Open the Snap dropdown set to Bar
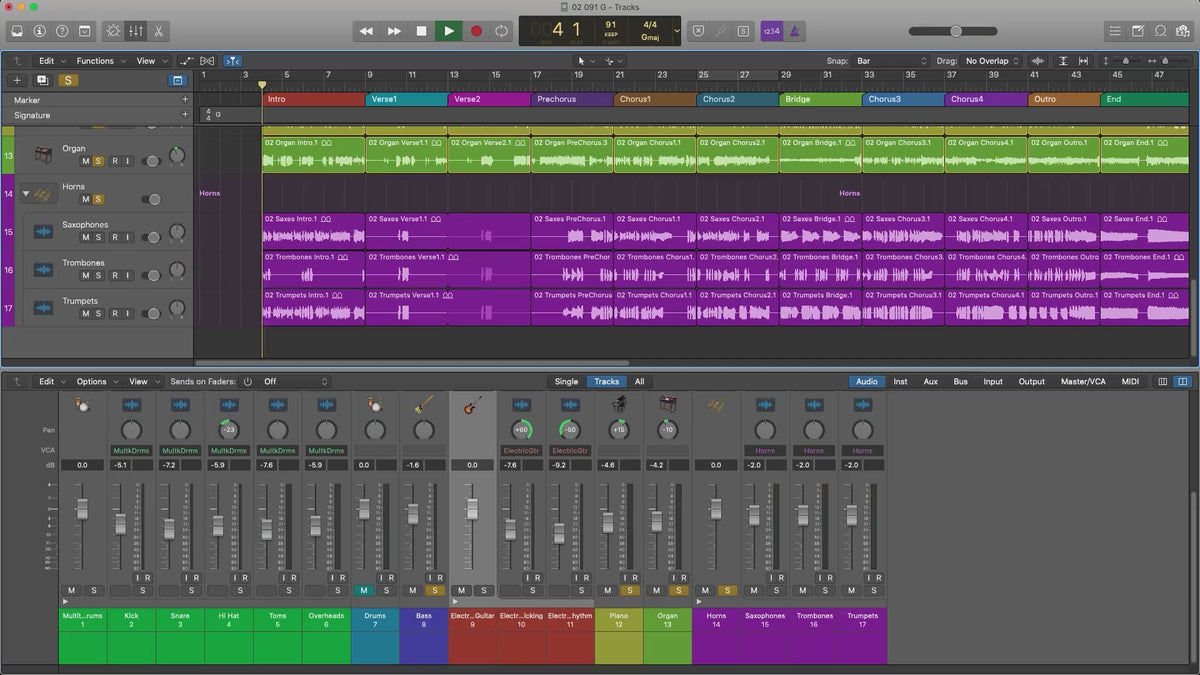 pos(892,61)
